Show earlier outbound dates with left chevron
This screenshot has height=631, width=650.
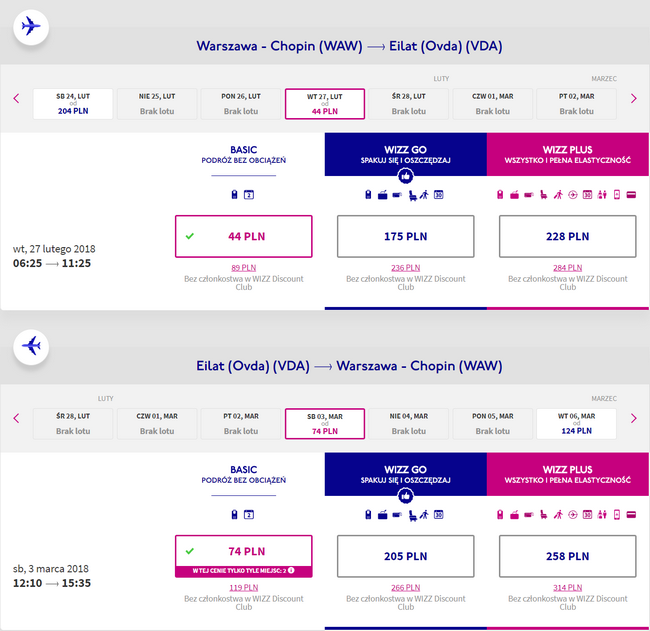pyautogui.click(x=16, y=98)
